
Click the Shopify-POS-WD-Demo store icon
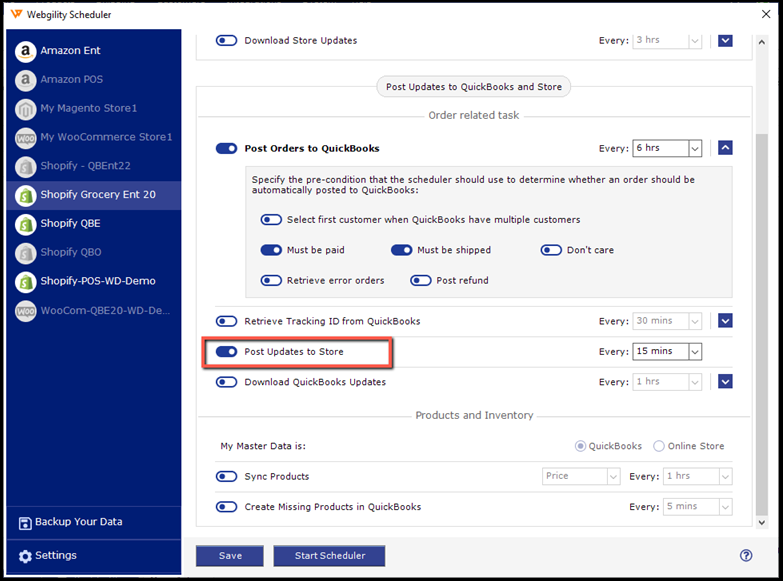coord(25,282)
